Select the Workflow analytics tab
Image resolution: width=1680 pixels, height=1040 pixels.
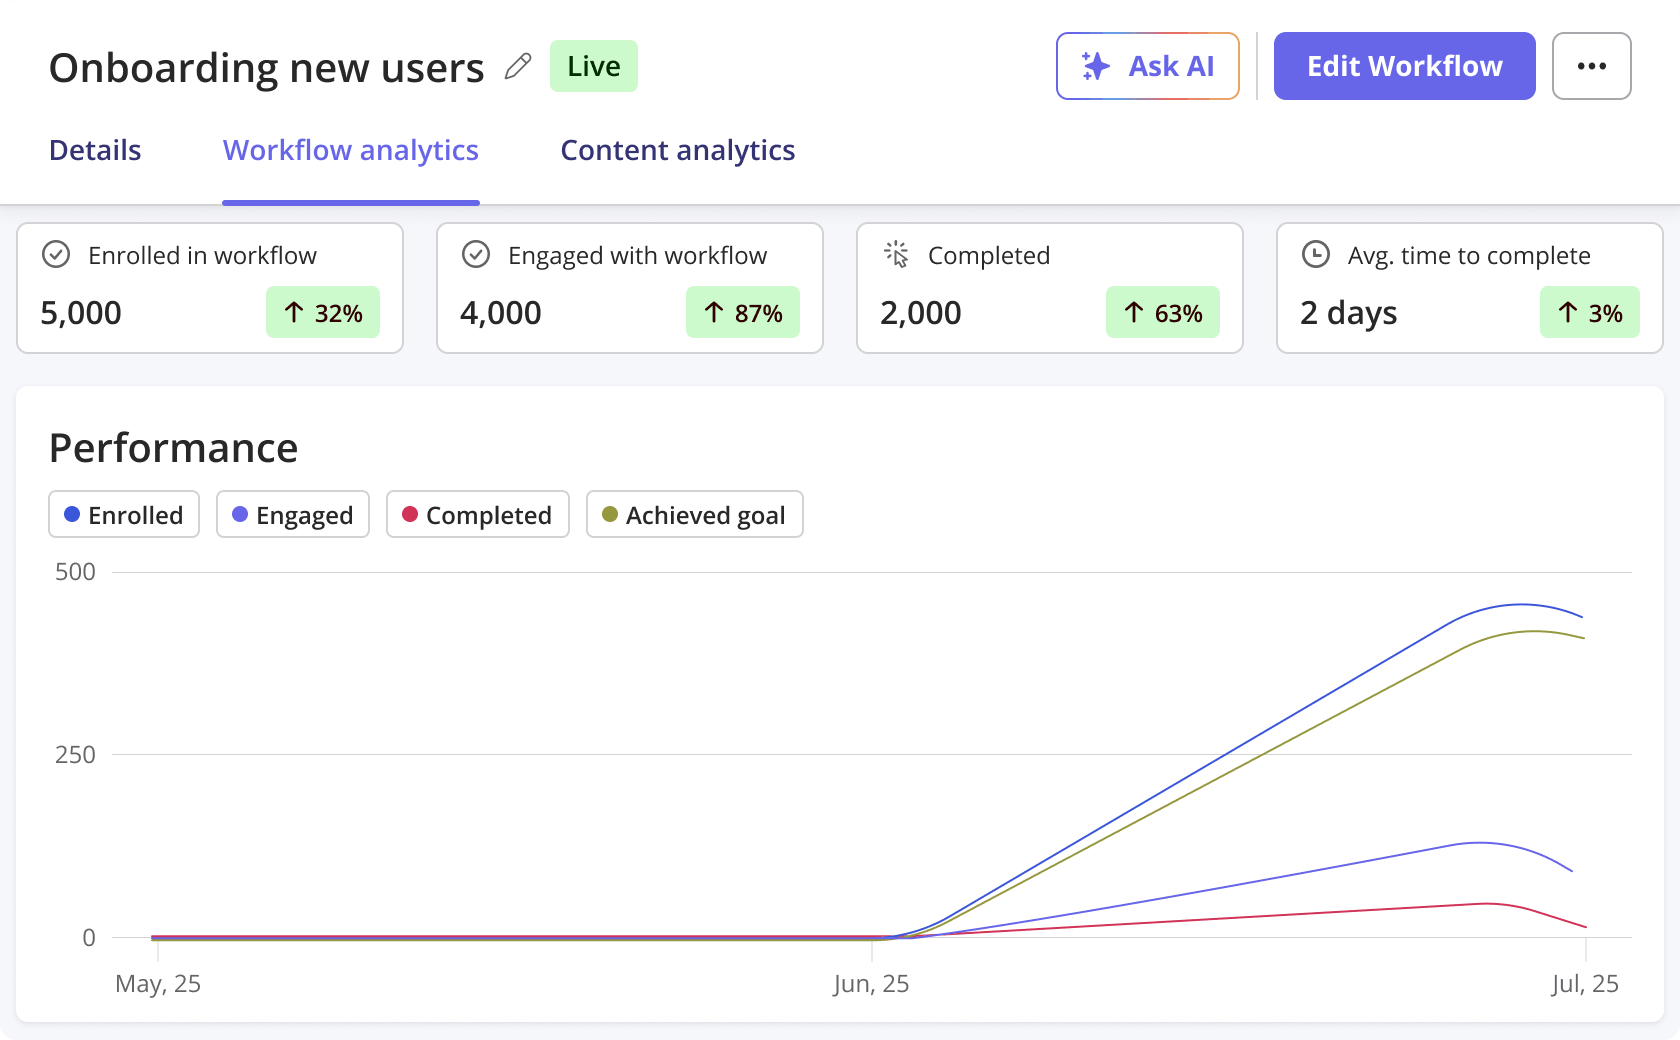click(350, 150)
